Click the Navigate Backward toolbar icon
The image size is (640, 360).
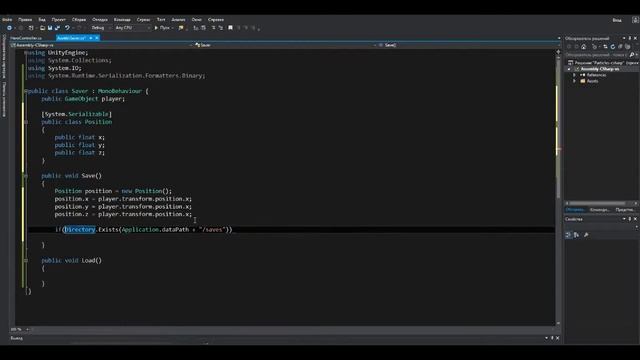9,28
